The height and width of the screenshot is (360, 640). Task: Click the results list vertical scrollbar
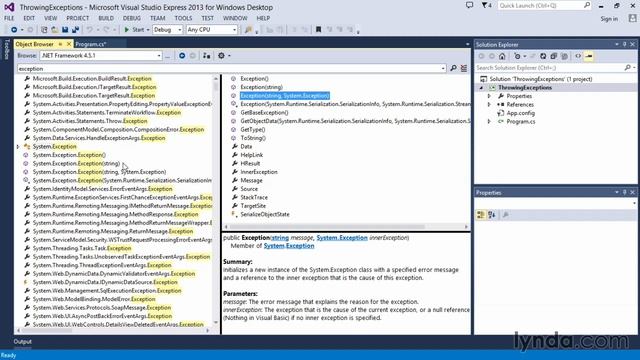point(216,200)
